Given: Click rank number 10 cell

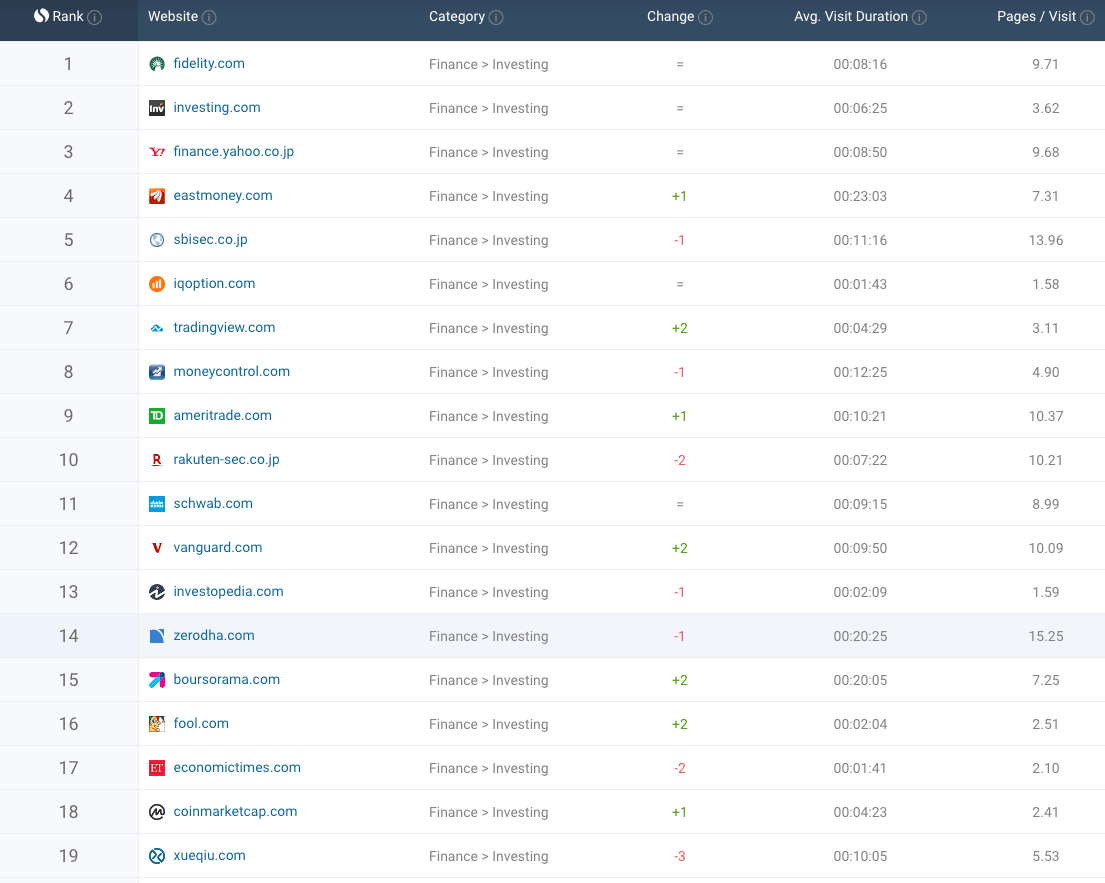Looking at the screenshot, I should pyautogui.click(x=68, y=460).
